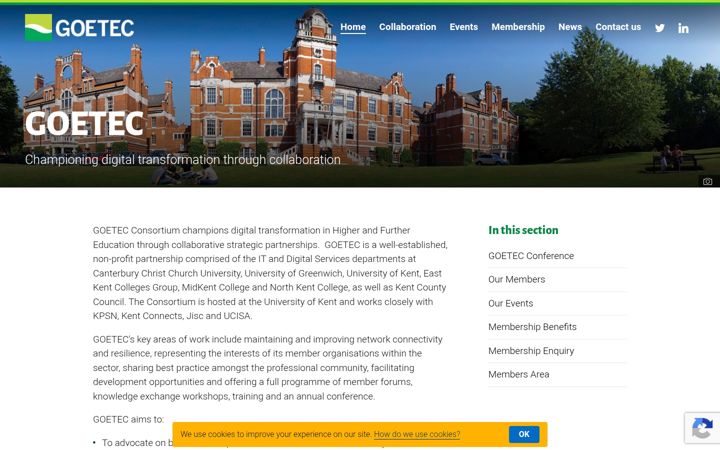Viewport: 720px width, 450px height.
Task: Click the 'GOETEC aims to:' text
Action: click(x=128, y=419)
